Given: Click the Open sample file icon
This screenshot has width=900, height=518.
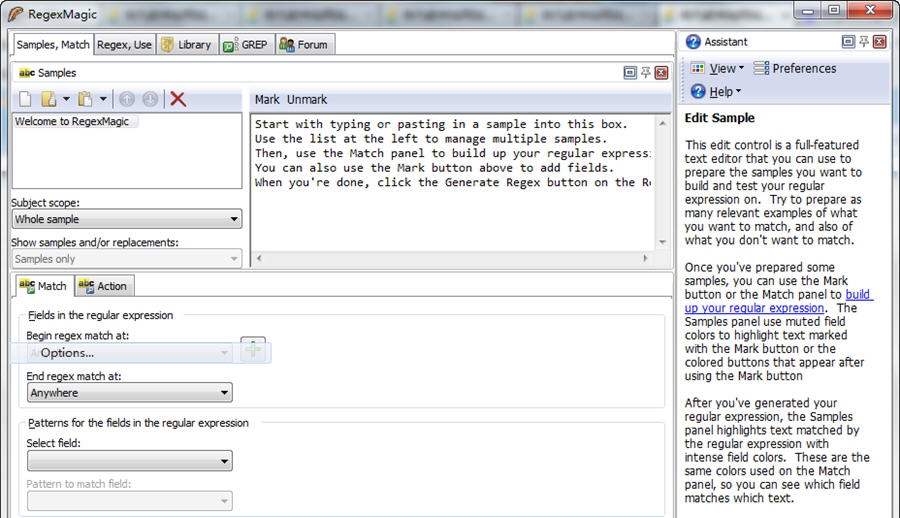Looking at the screenshot, I should (48, 99).
